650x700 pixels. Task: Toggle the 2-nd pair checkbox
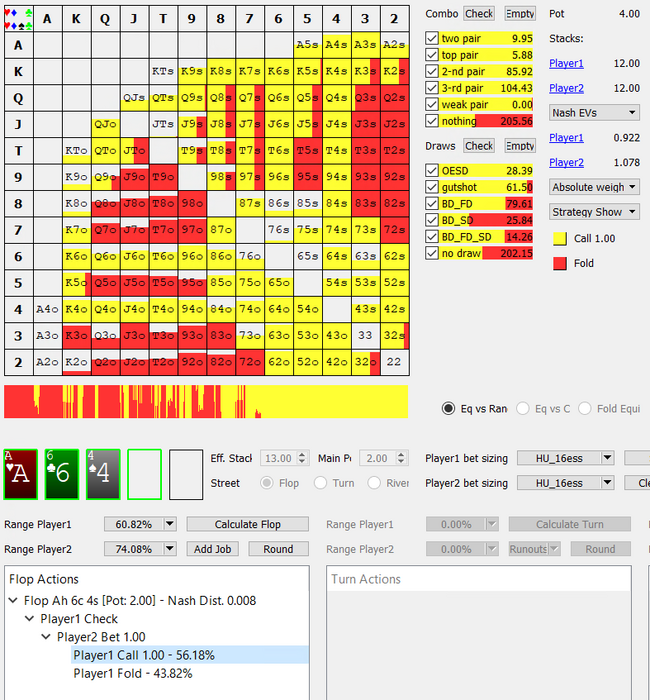point(432,71)
